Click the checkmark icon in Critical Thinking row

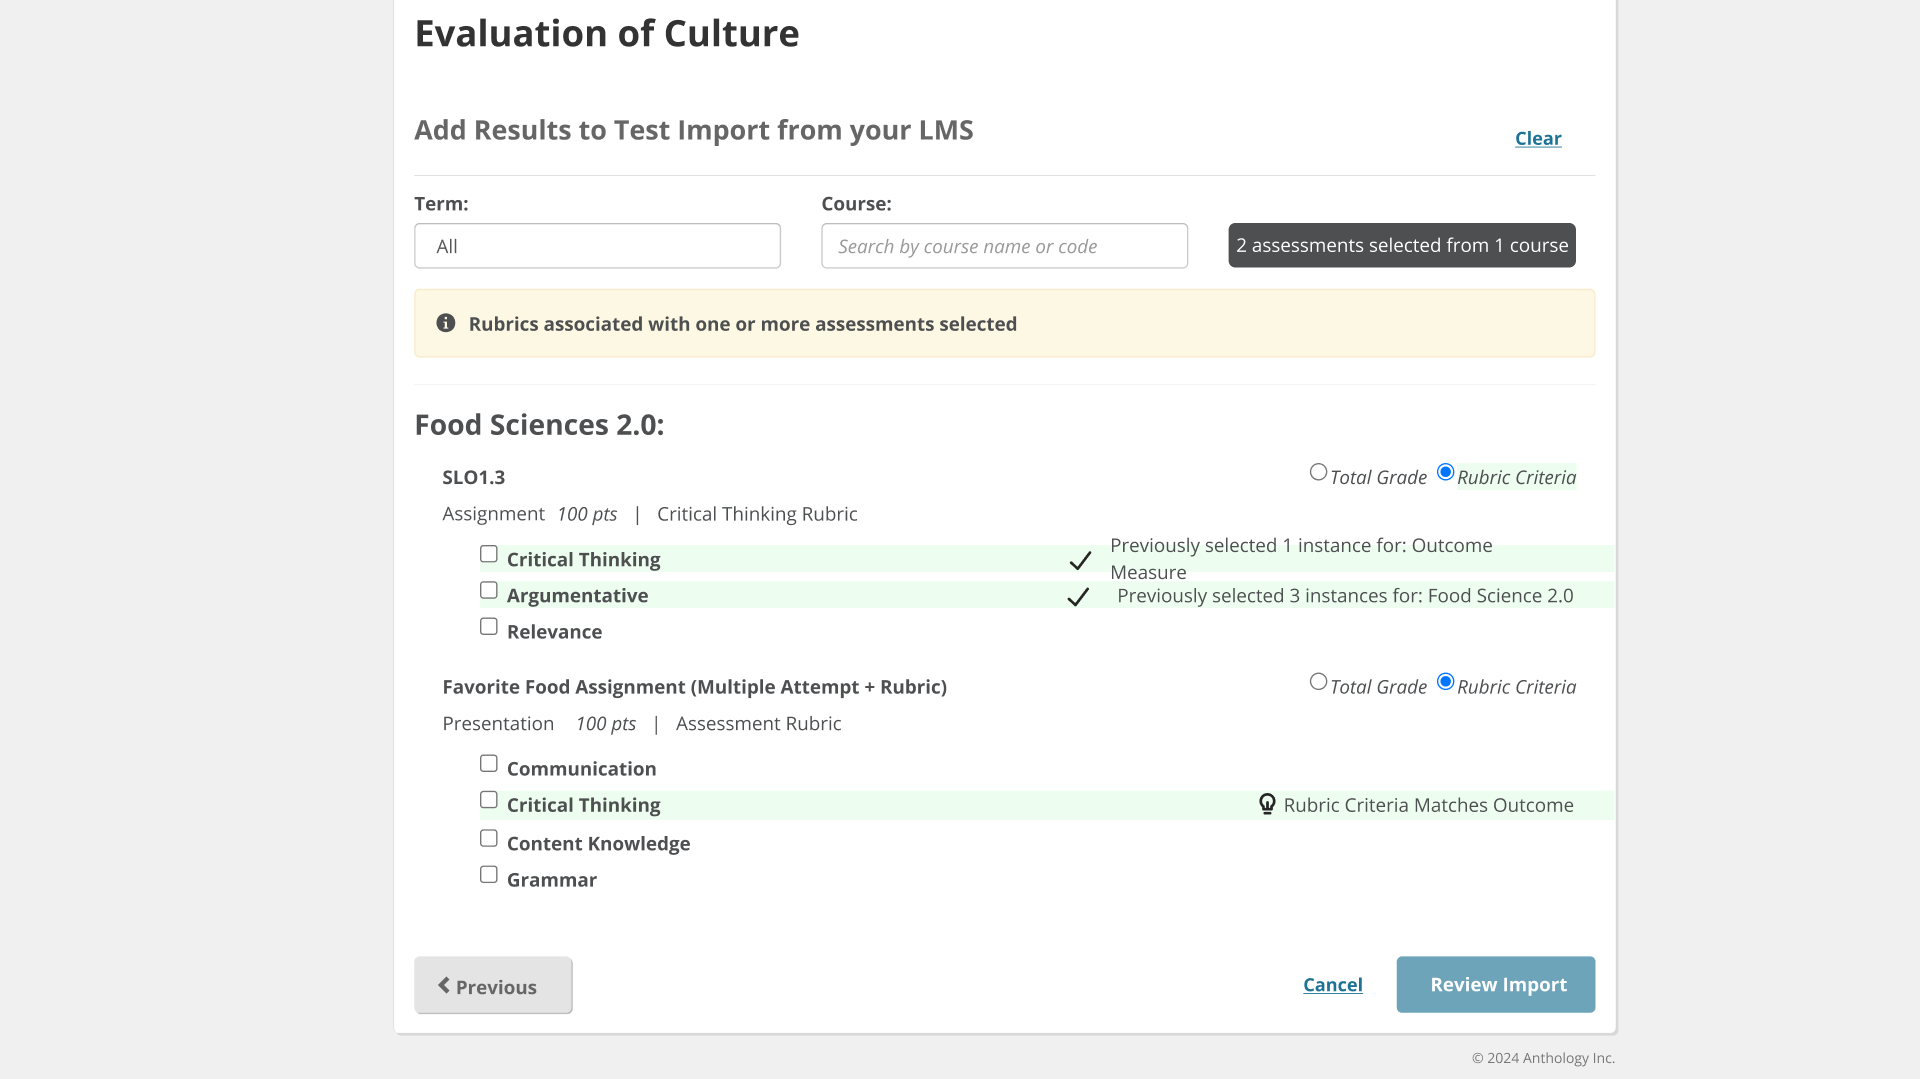click(x=1080, y=561)
